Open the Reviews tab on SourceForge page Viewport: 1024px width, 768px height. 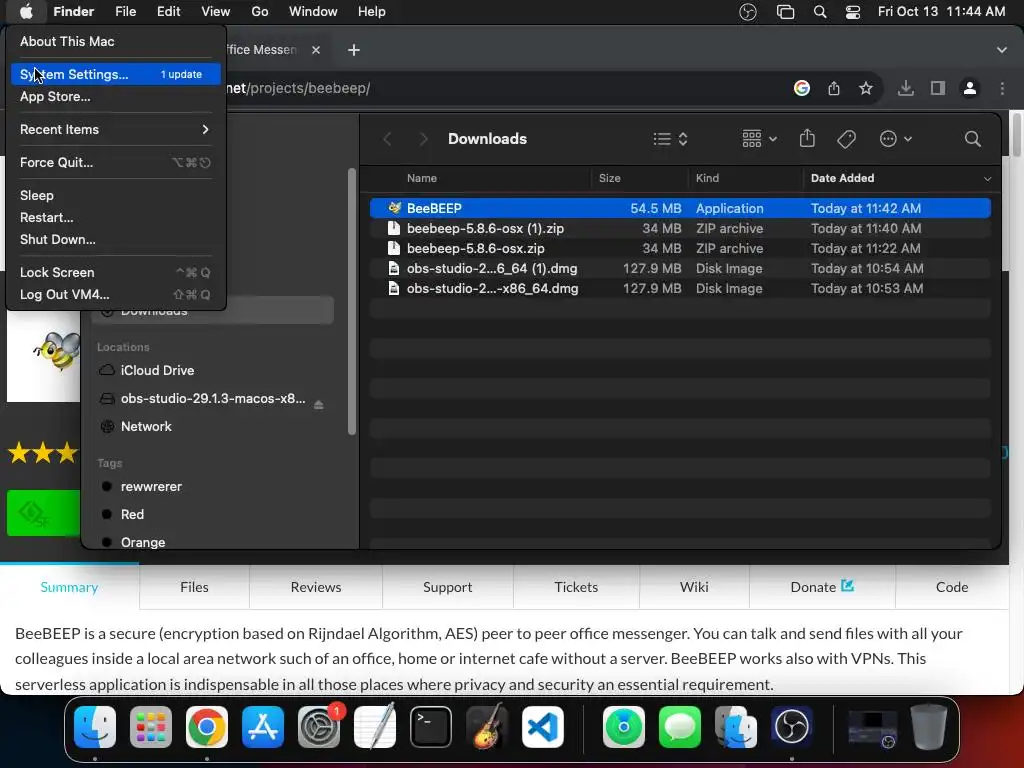(316, 587)
